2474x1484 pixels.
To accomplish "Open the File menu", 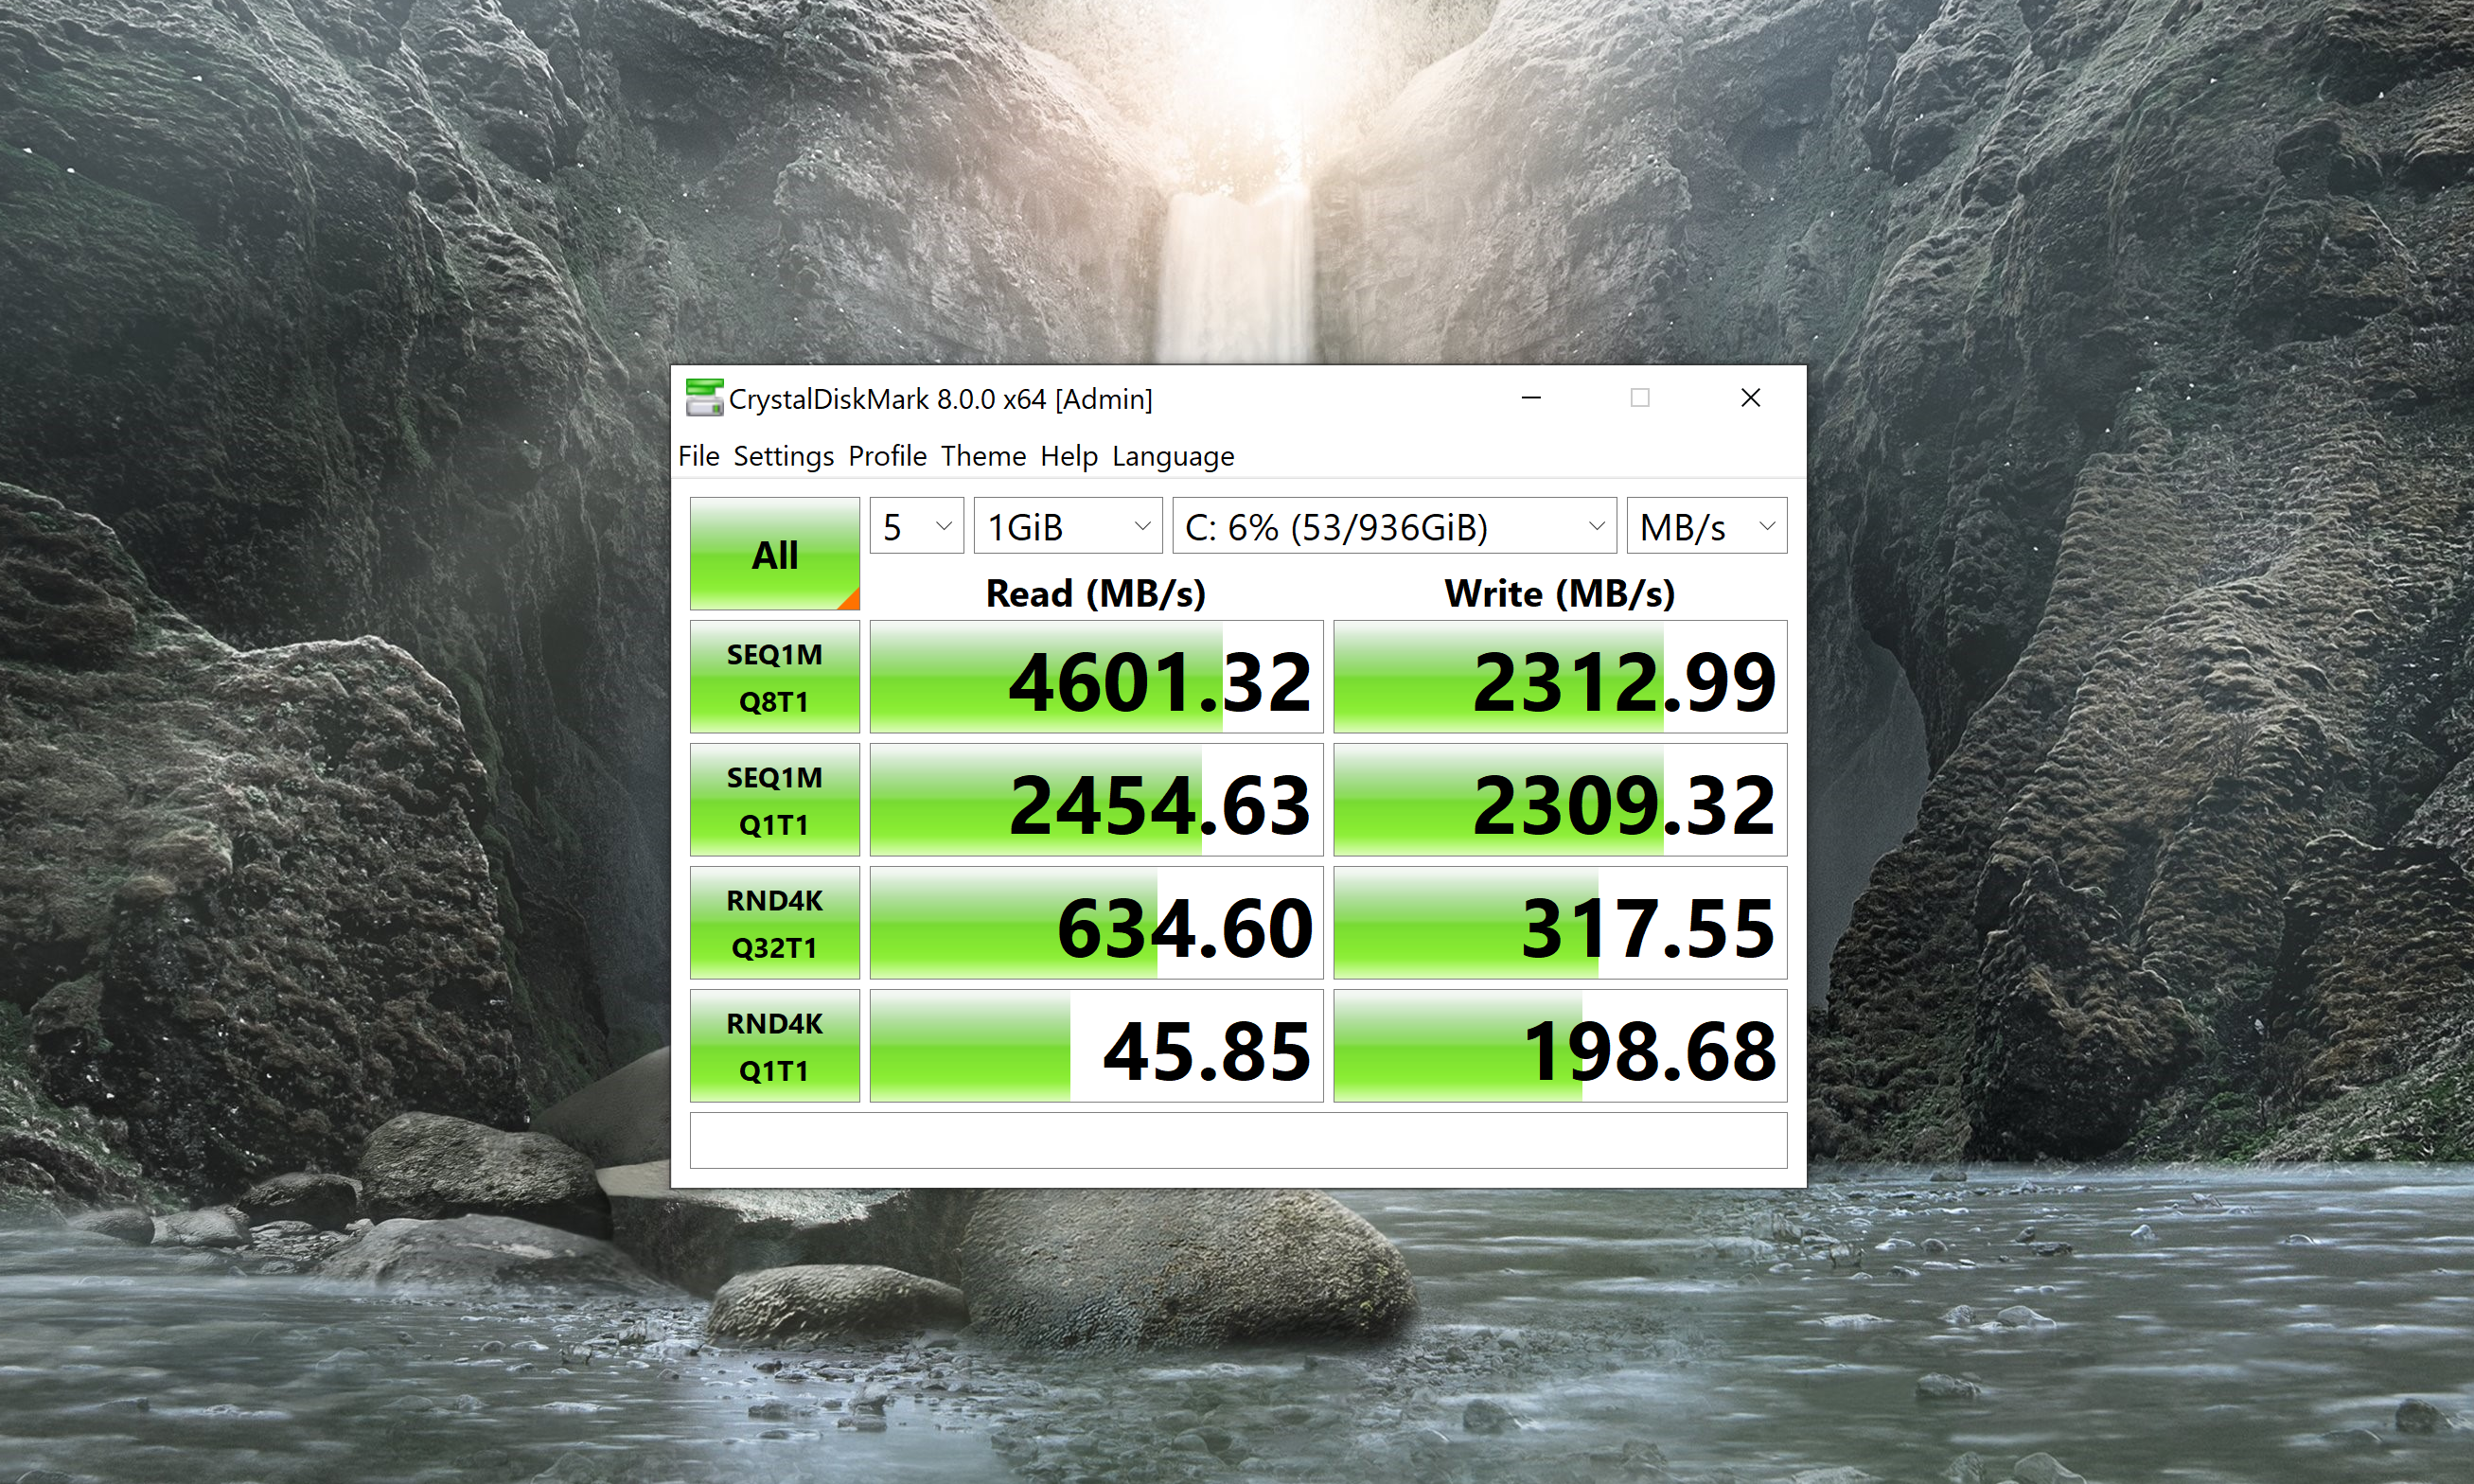I will [x=698, y=456].
